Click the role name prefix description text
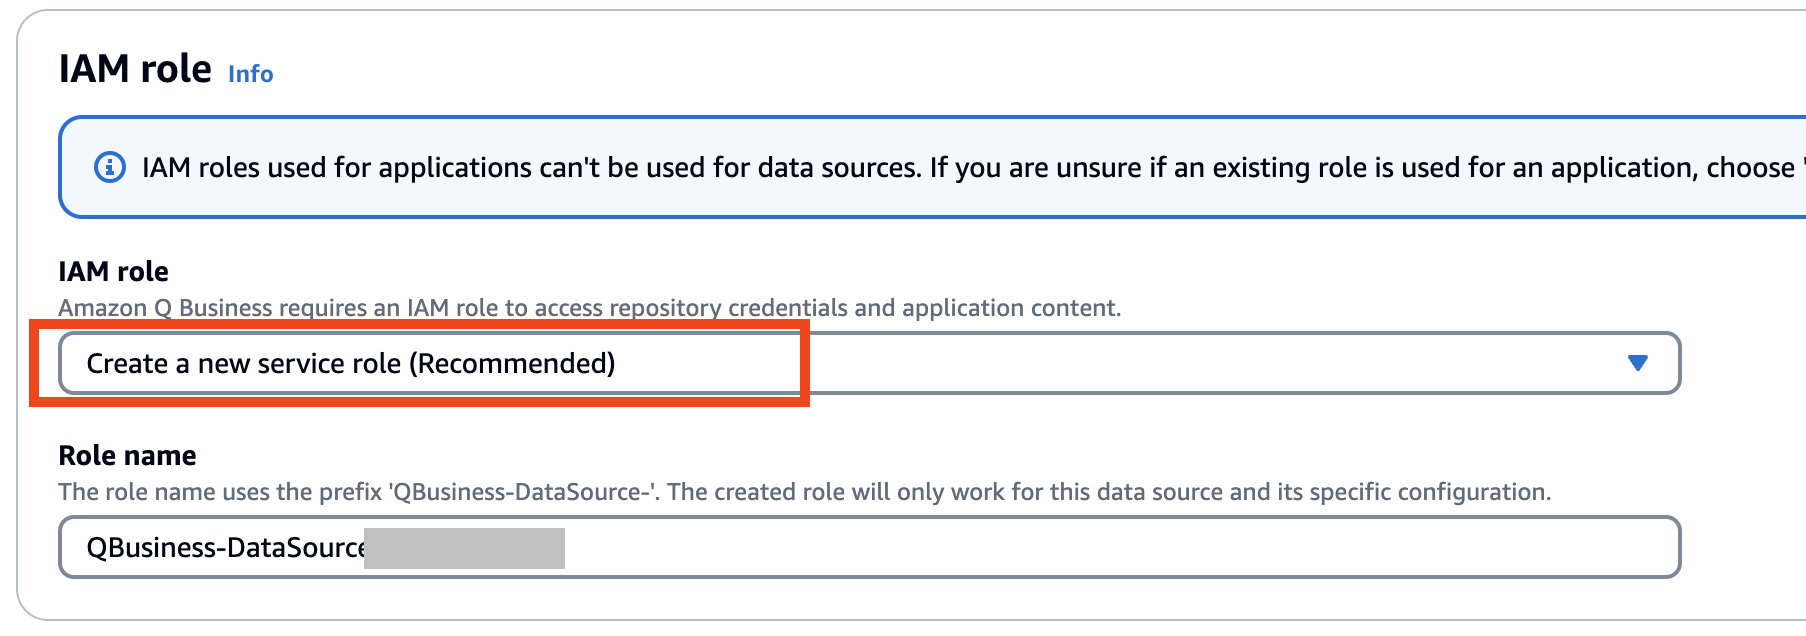Screen dimensions: 1806x636 pyautogui.click(x=804, y=492)
